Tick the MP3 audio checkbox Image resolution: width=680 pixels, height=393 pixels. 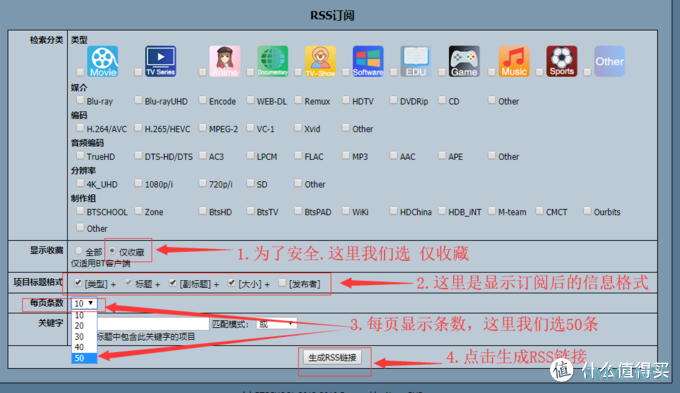click(x=346, y=156)
